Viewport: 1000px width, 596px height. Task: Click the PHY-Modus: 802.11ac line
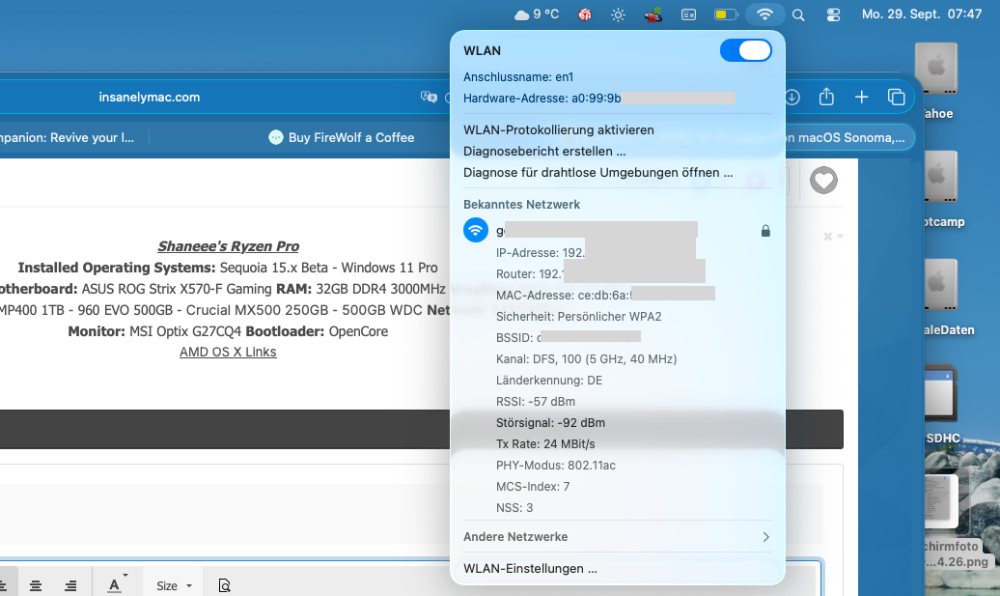click(x=555, y=465)
